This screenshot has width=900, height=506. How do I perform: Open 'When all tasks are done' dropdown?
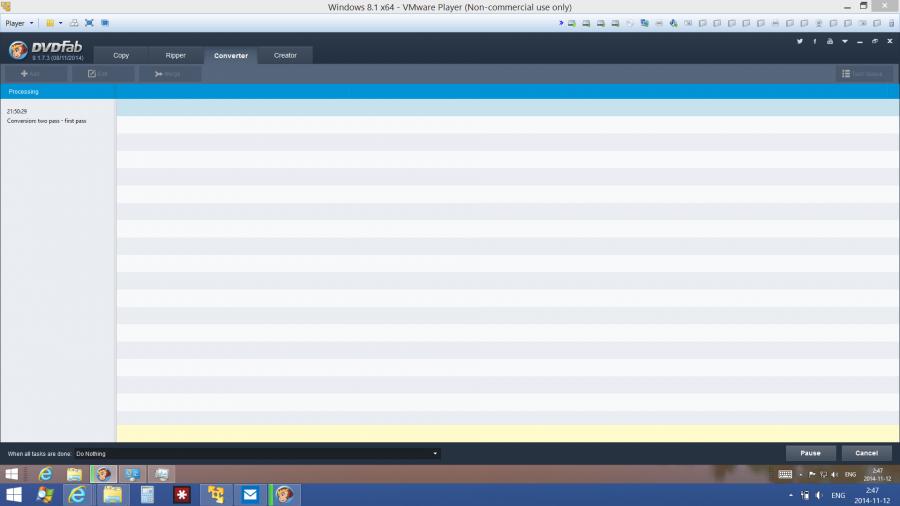coord(257,454)
